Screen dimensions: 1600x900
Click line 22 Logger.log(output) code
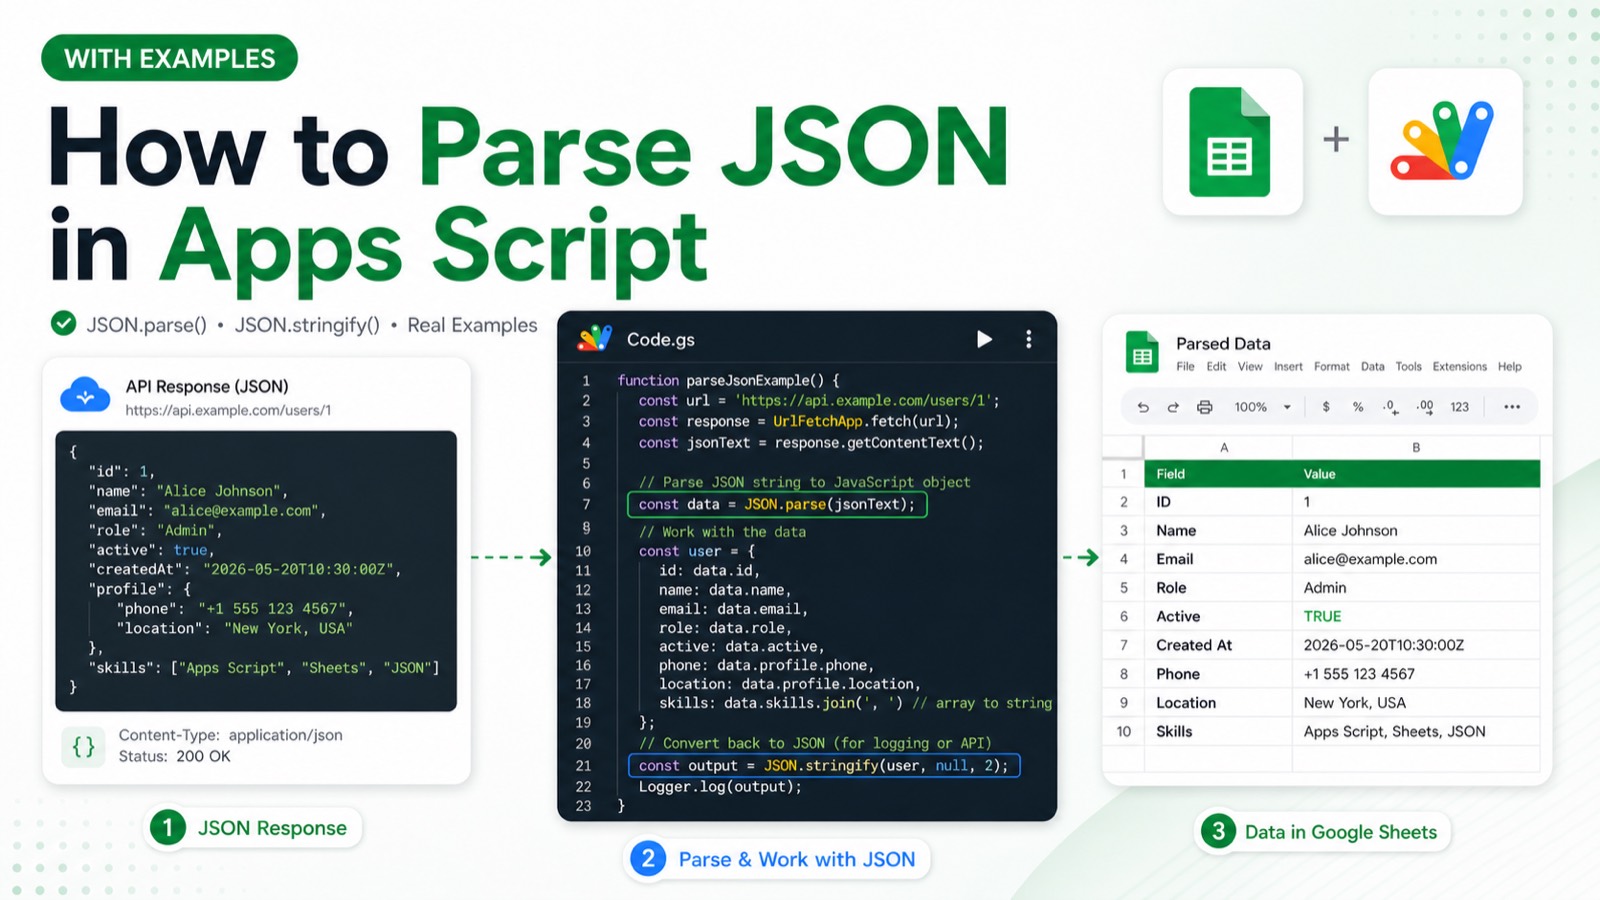[720, 787]
